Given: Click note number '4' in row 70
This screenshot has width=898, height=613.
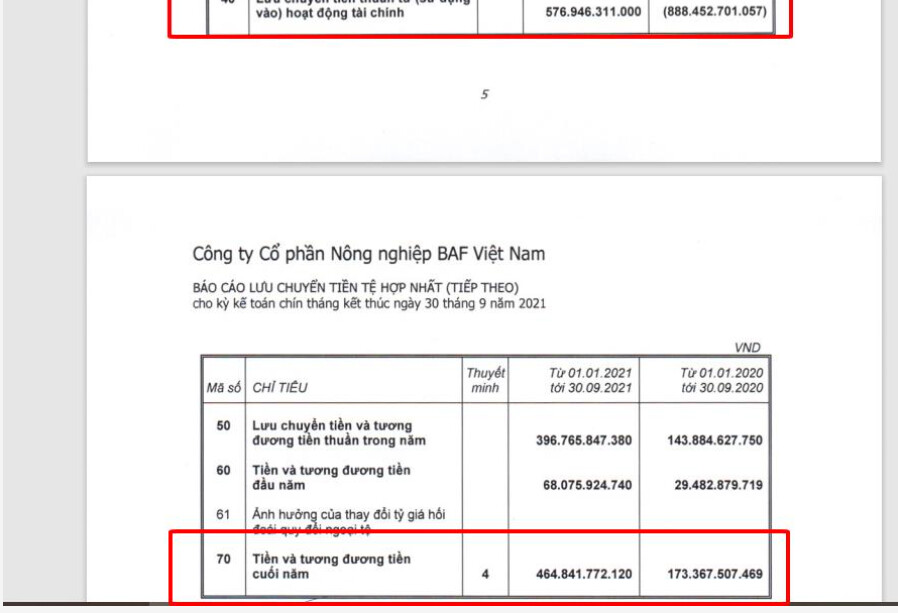Looking at the screenshot, I should pyautogui.click(x=485, y=574).
